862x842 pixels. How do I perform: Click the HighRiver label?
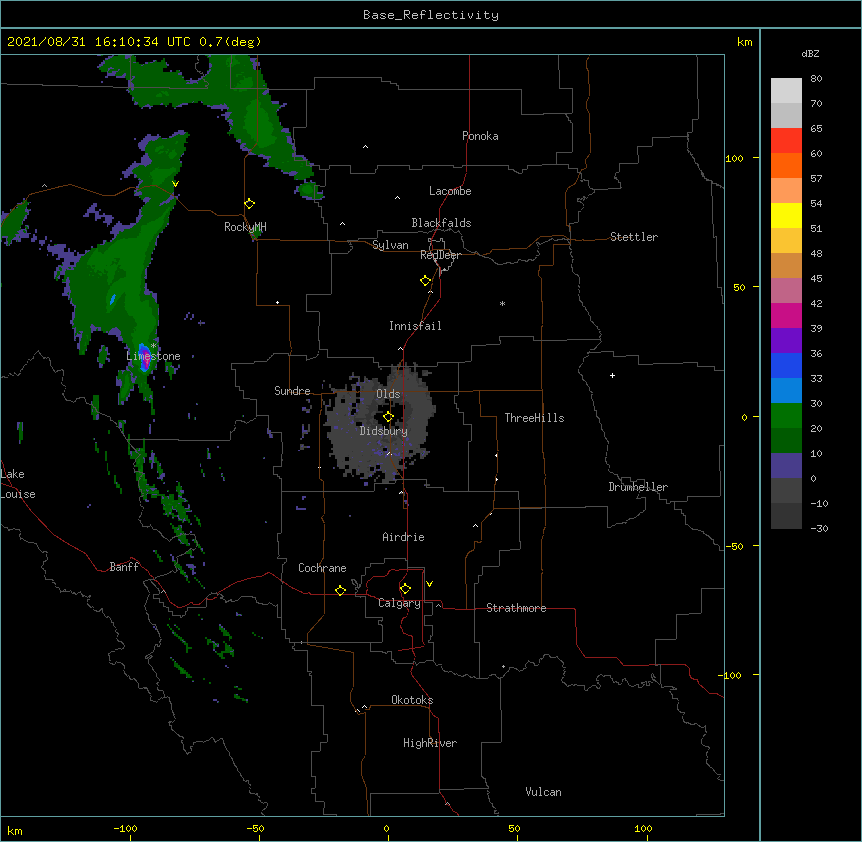(430, 743)
